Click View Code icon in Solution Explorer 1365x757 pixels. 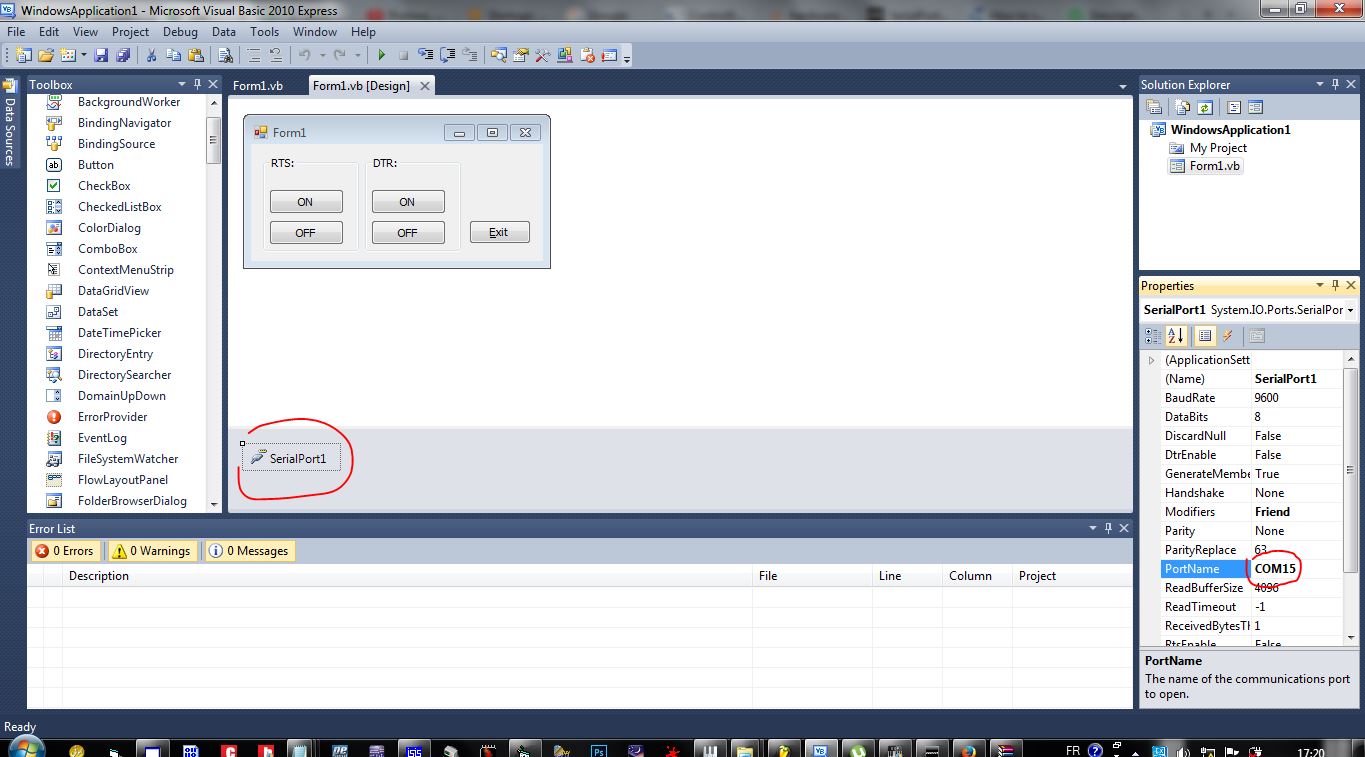click(x=1234, y=107)
